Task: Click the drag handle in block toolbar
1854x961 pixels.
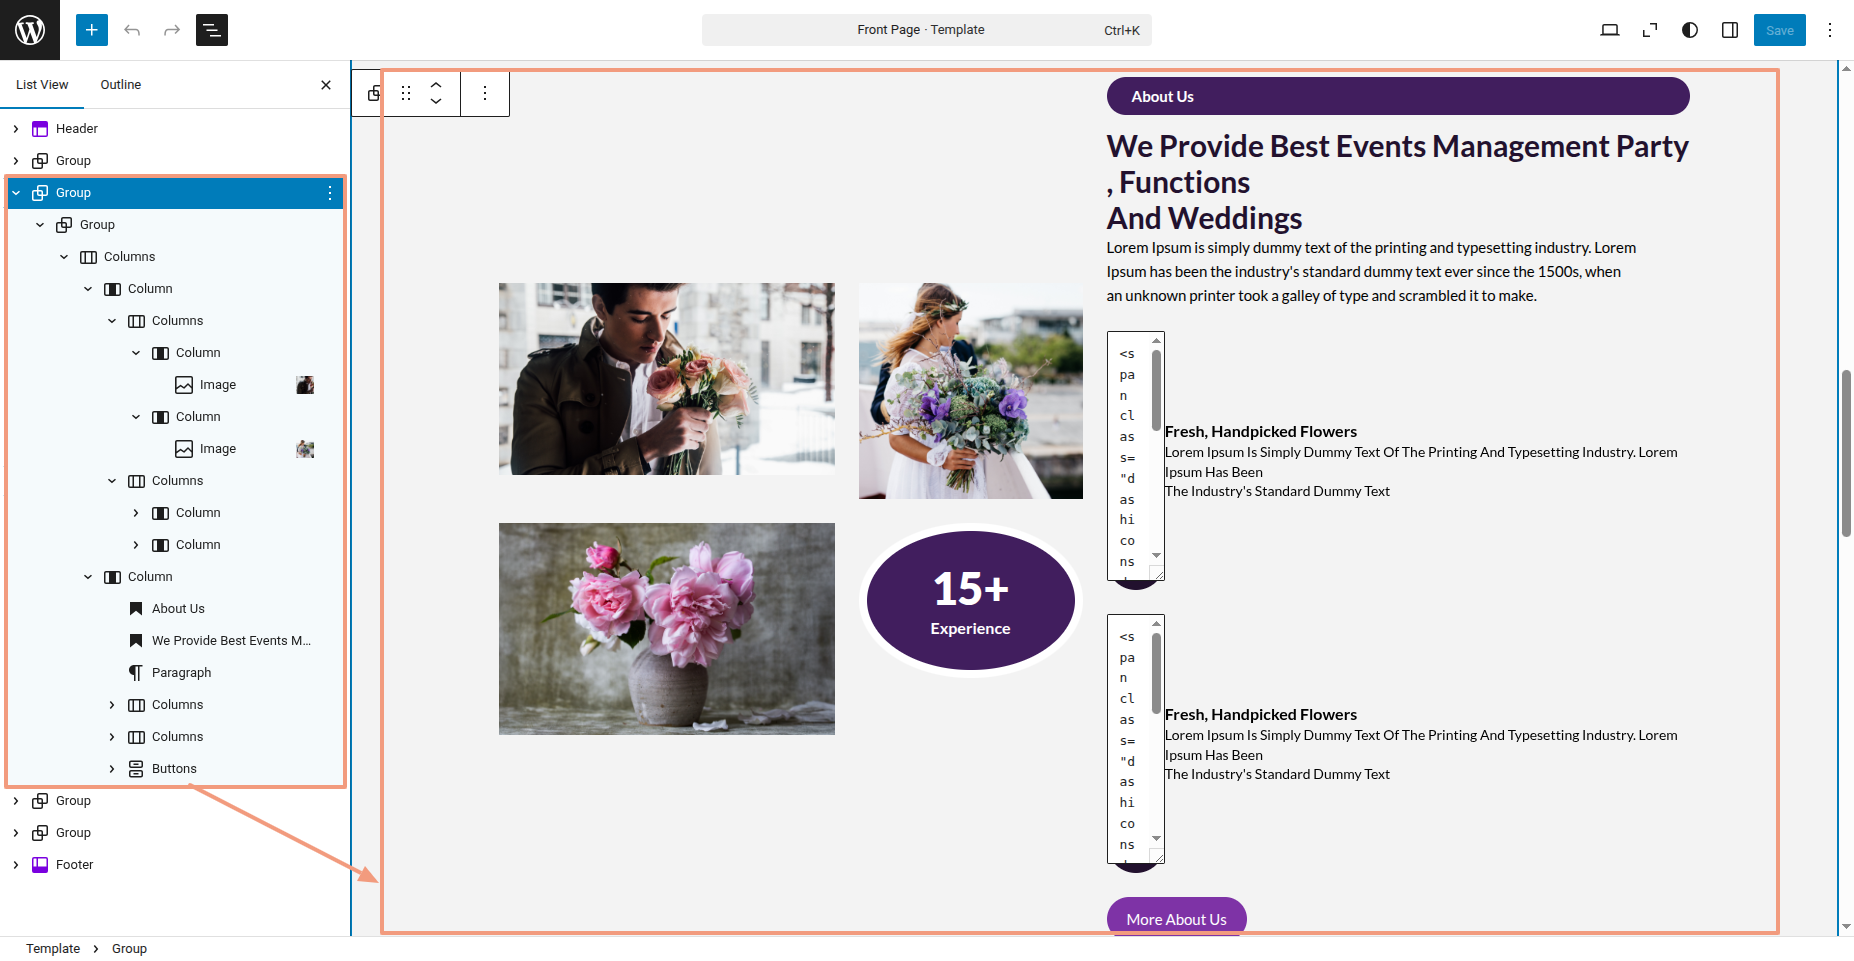Action: (406, 93)
